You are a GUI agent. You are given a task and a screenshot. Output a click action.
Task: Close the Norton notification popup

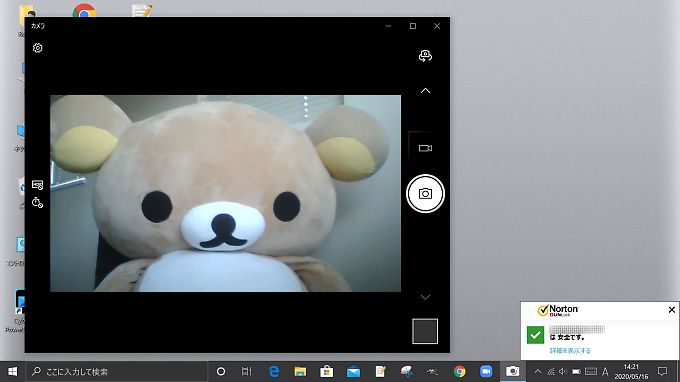point(672,310)
